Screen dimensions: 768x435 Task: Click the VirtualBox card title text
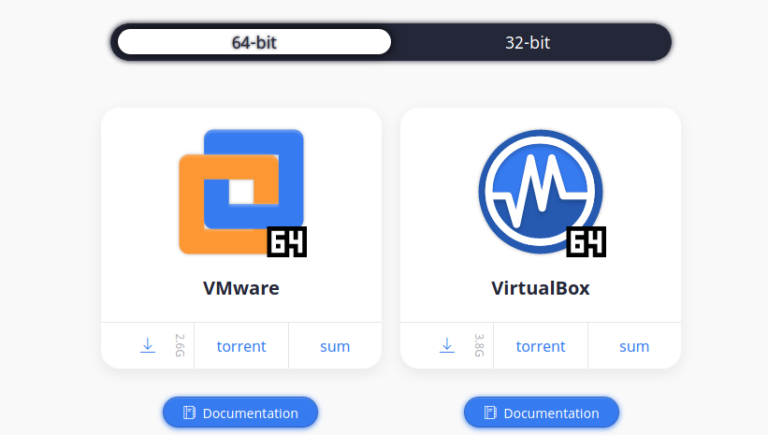coord(540,288)
